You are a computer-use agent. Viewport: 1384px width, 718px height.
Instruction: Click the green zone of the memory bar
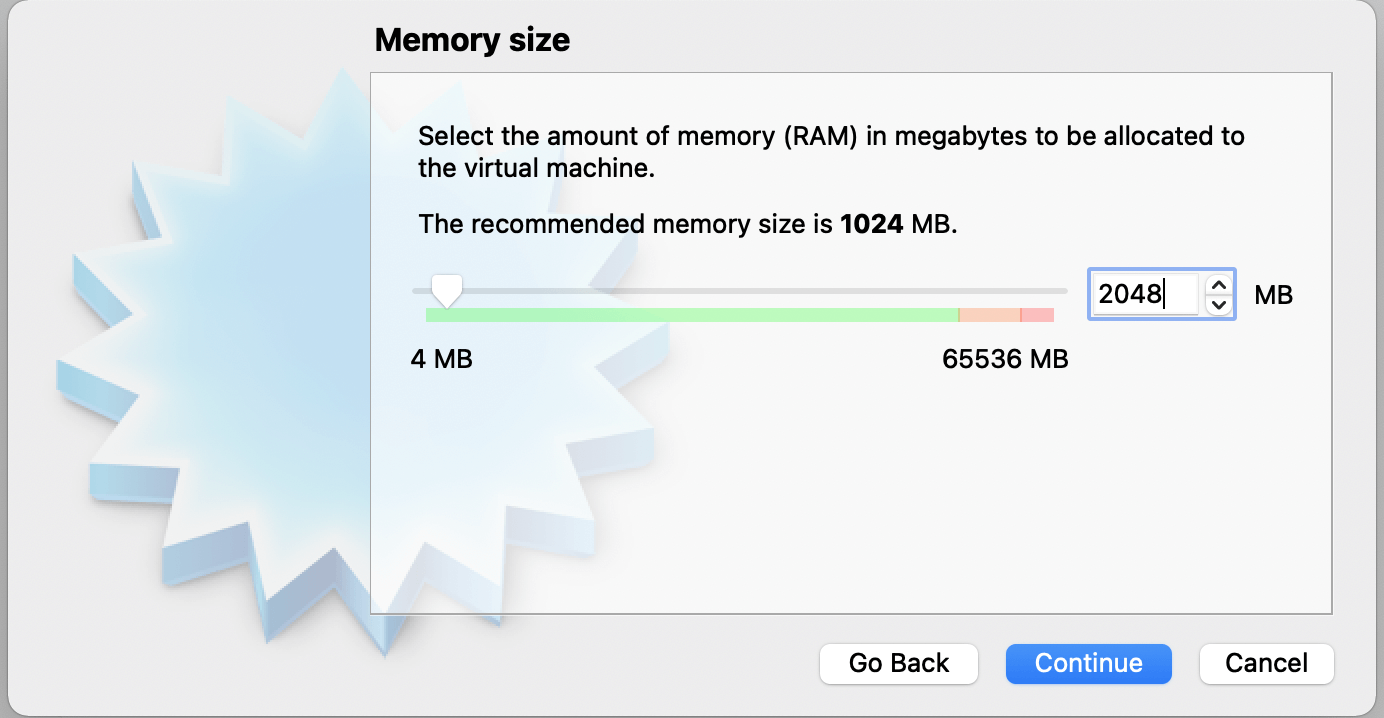coord(690,315)
